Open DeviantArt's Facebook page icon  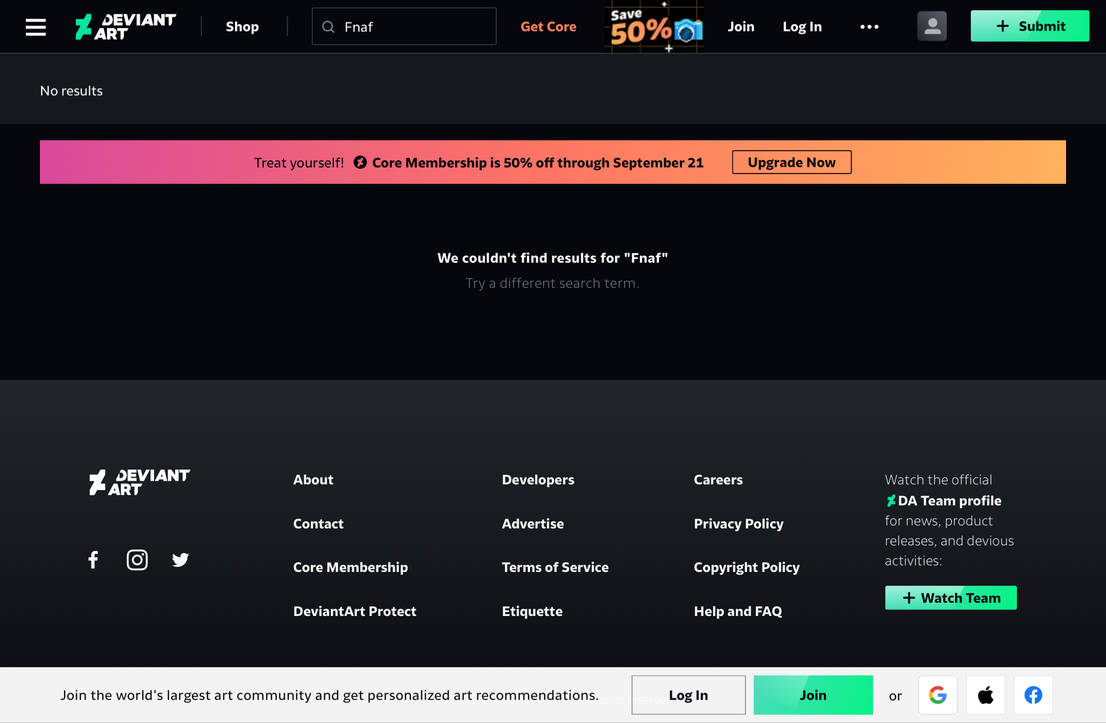point(93,559)
